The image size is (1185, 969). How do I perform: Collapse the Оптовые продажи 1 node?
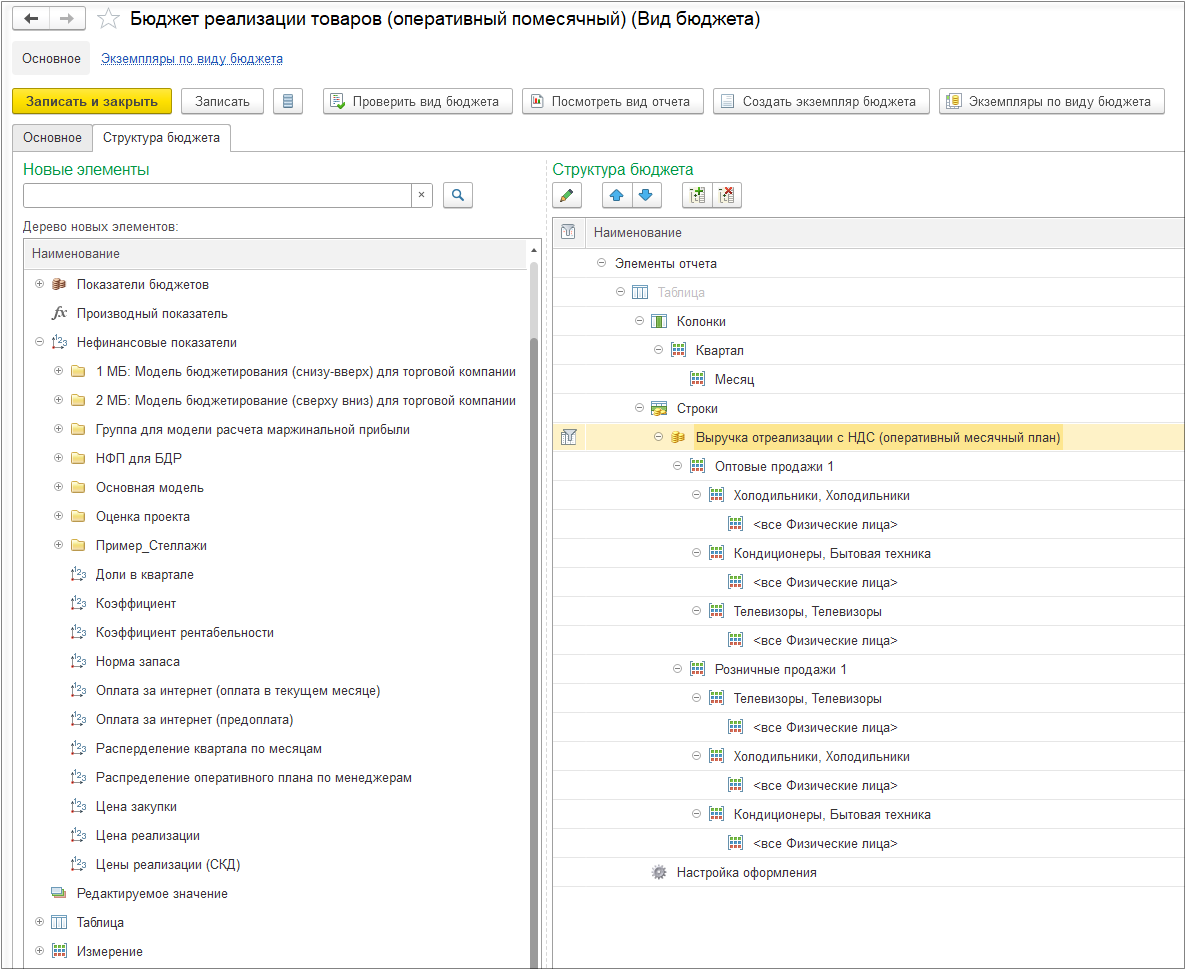pos(678,466)
